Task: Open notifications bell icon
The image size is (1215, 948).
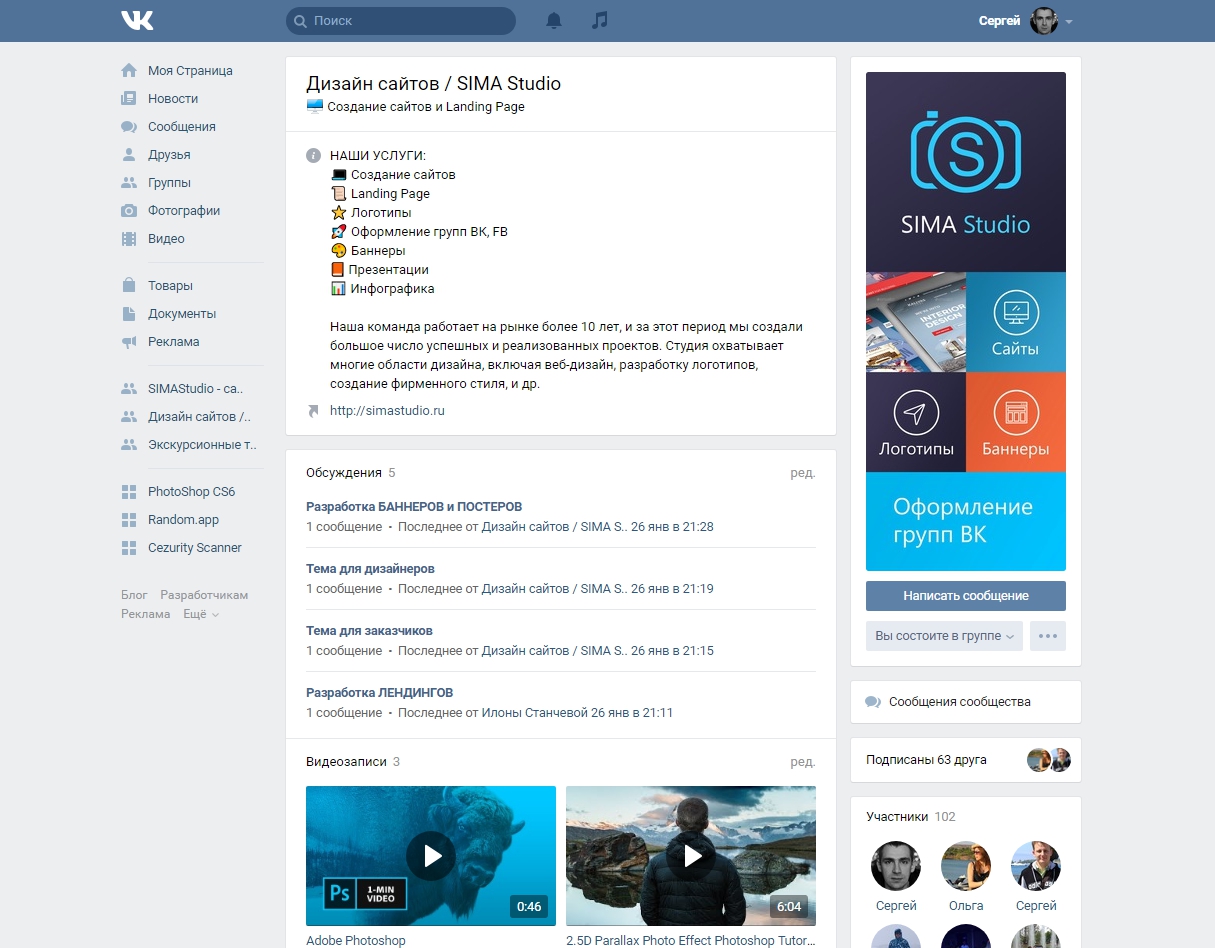Action: [554, 20]
